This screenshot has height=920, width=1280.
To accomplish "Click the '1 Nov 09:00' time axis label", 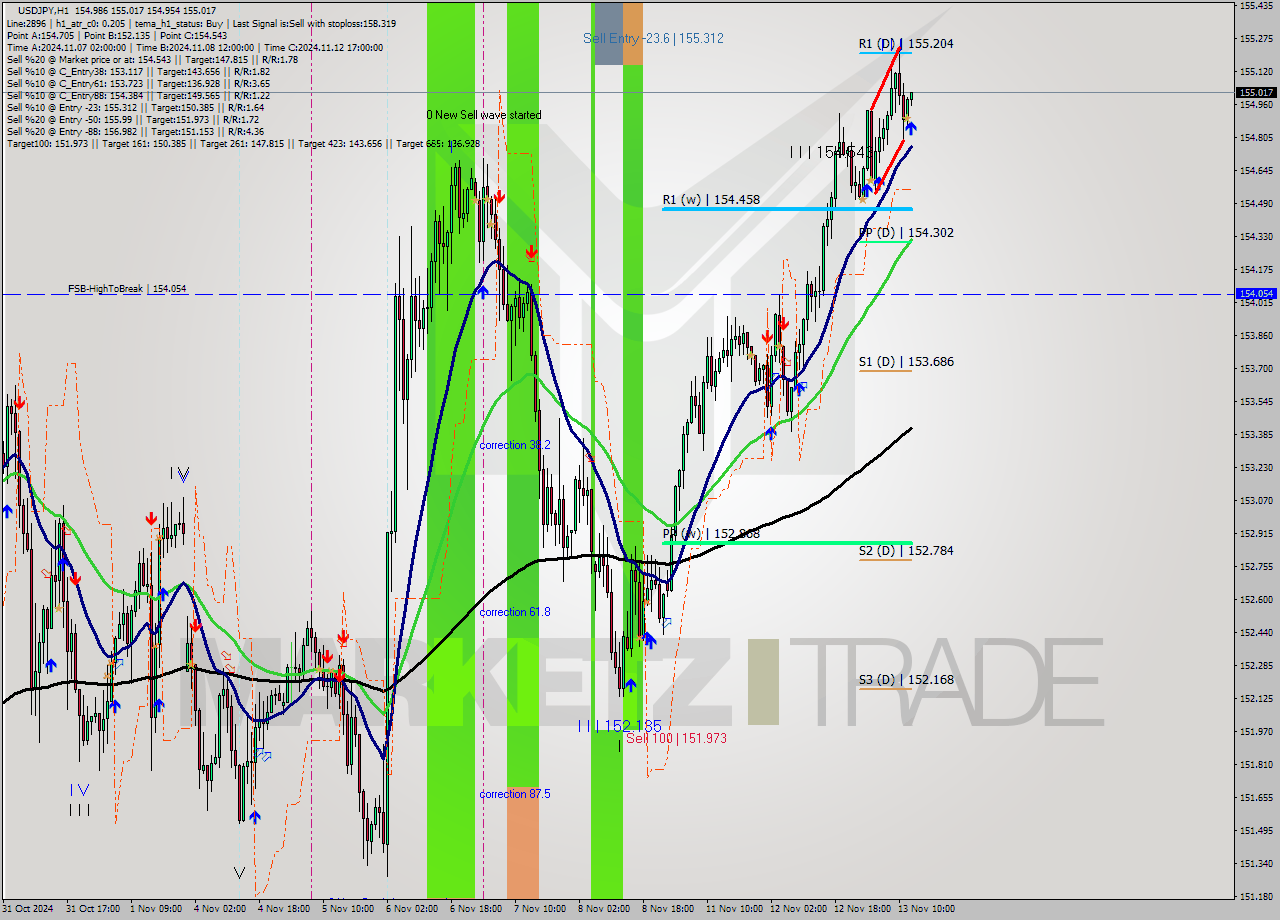I will tap(155, 909).
